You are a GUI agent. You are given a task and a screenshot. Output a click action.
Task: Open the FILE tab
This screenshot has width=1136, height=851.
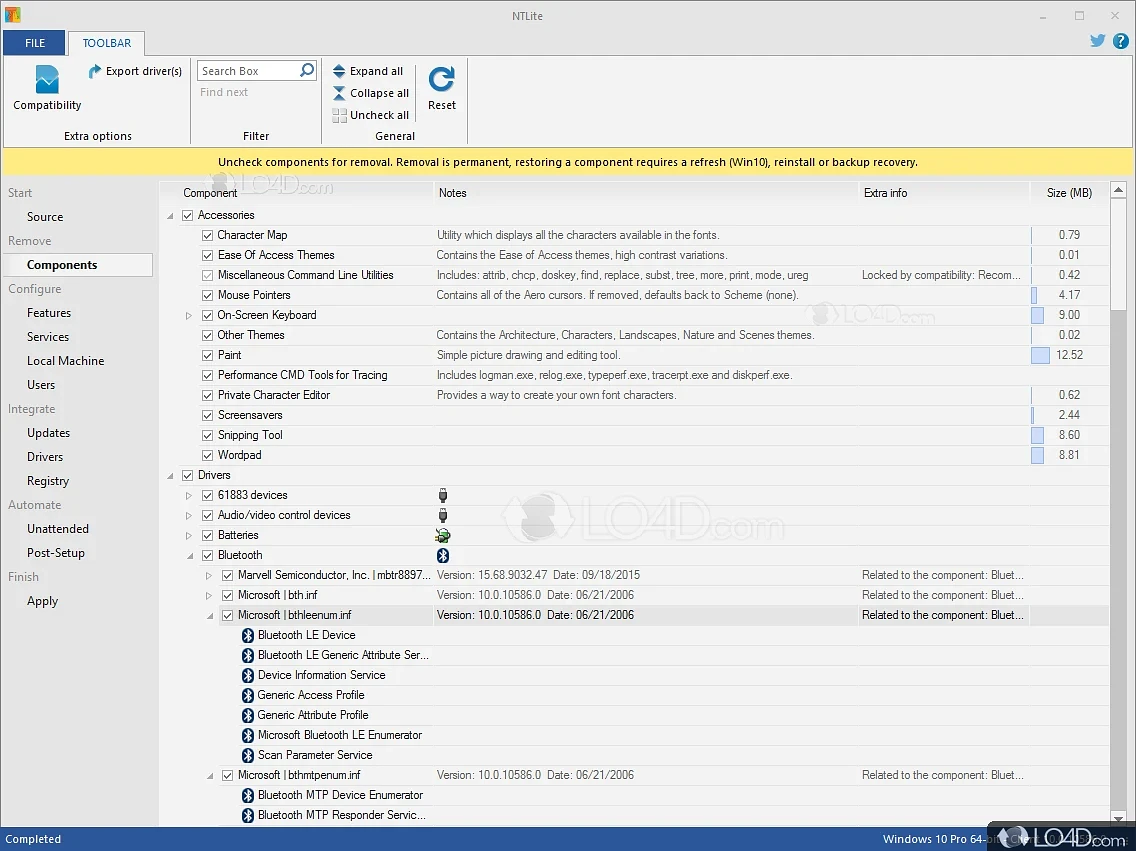pos(35,43)
